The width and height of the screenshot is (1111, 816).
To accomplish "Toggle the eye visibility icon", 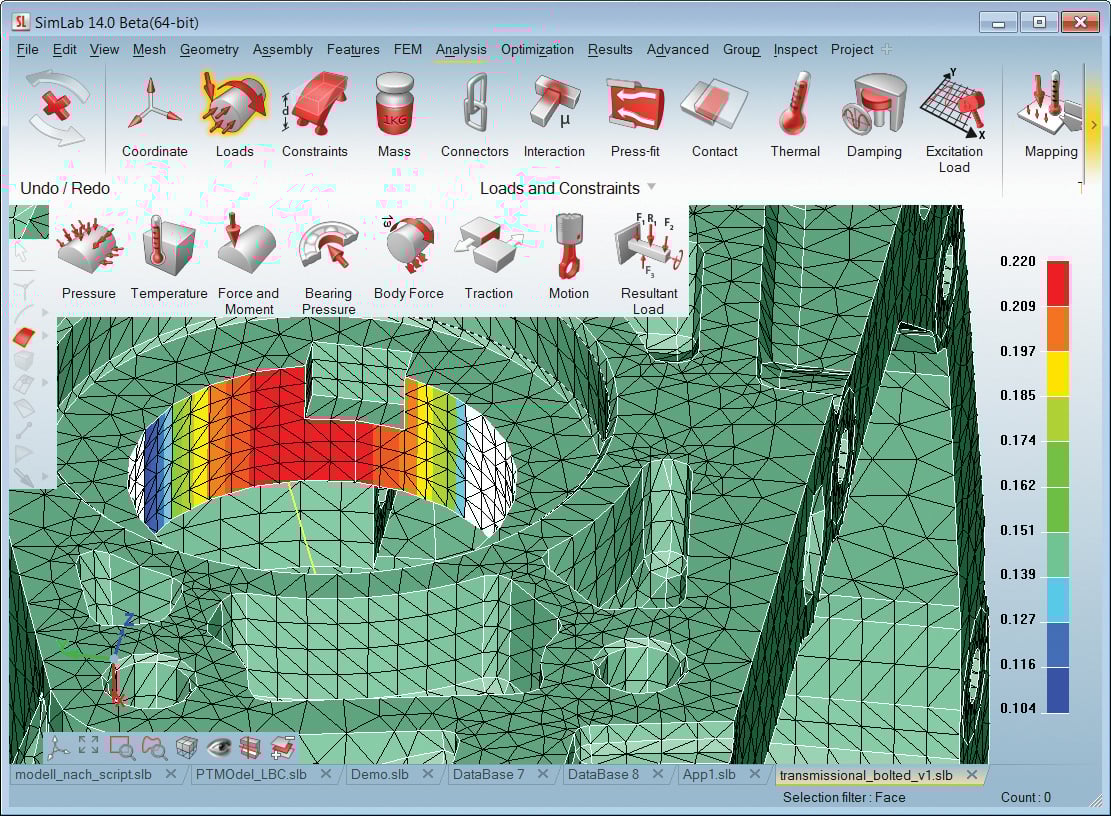I will [x=219, y=746].
